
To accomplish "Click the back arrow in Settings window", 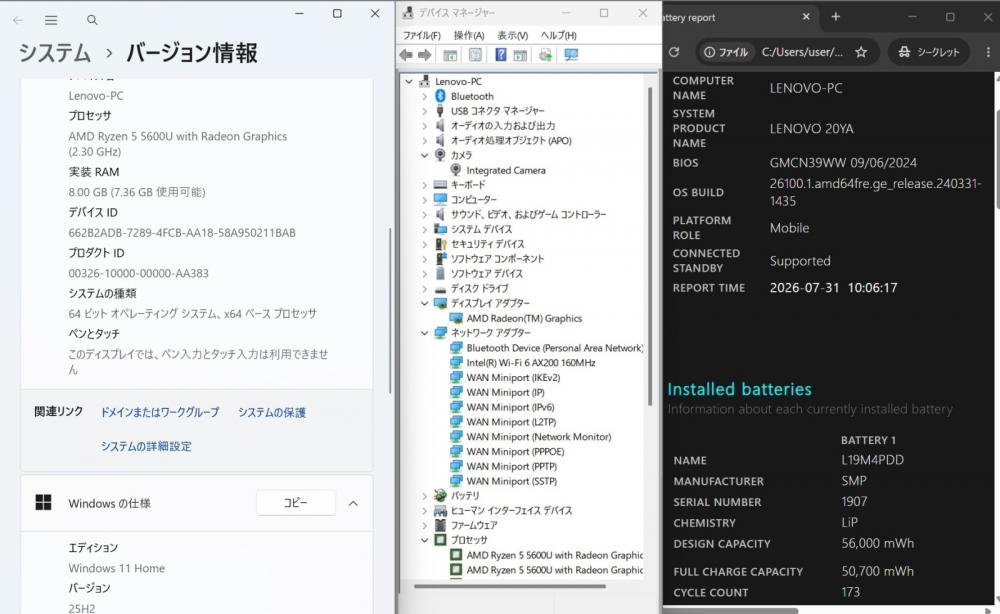I will click(18, 20).
